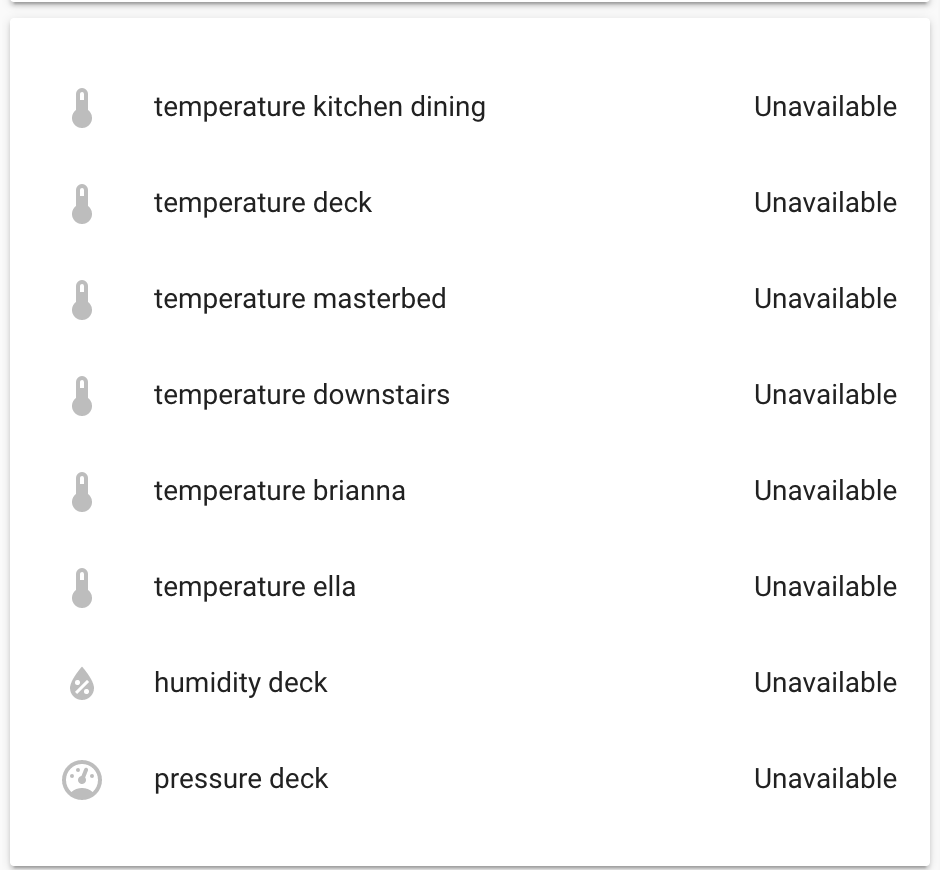The width and height of the screenshot is (940, 870).
Task: Select the temperature ella row
Action: pos(254,587)
